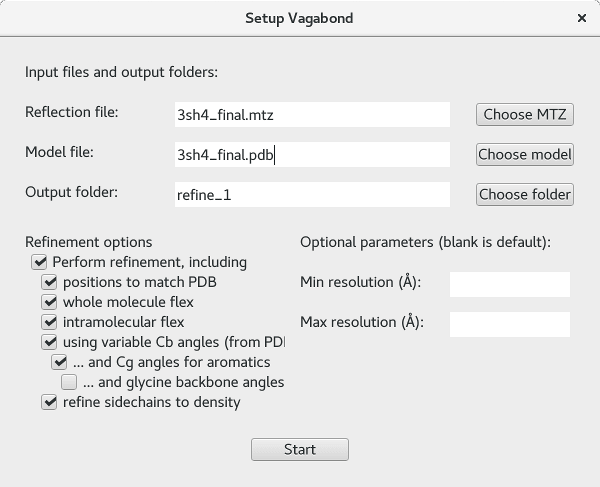600x487 pixels.
Task: Click the Setup Vagabond title bar
Action: [300, 18]
